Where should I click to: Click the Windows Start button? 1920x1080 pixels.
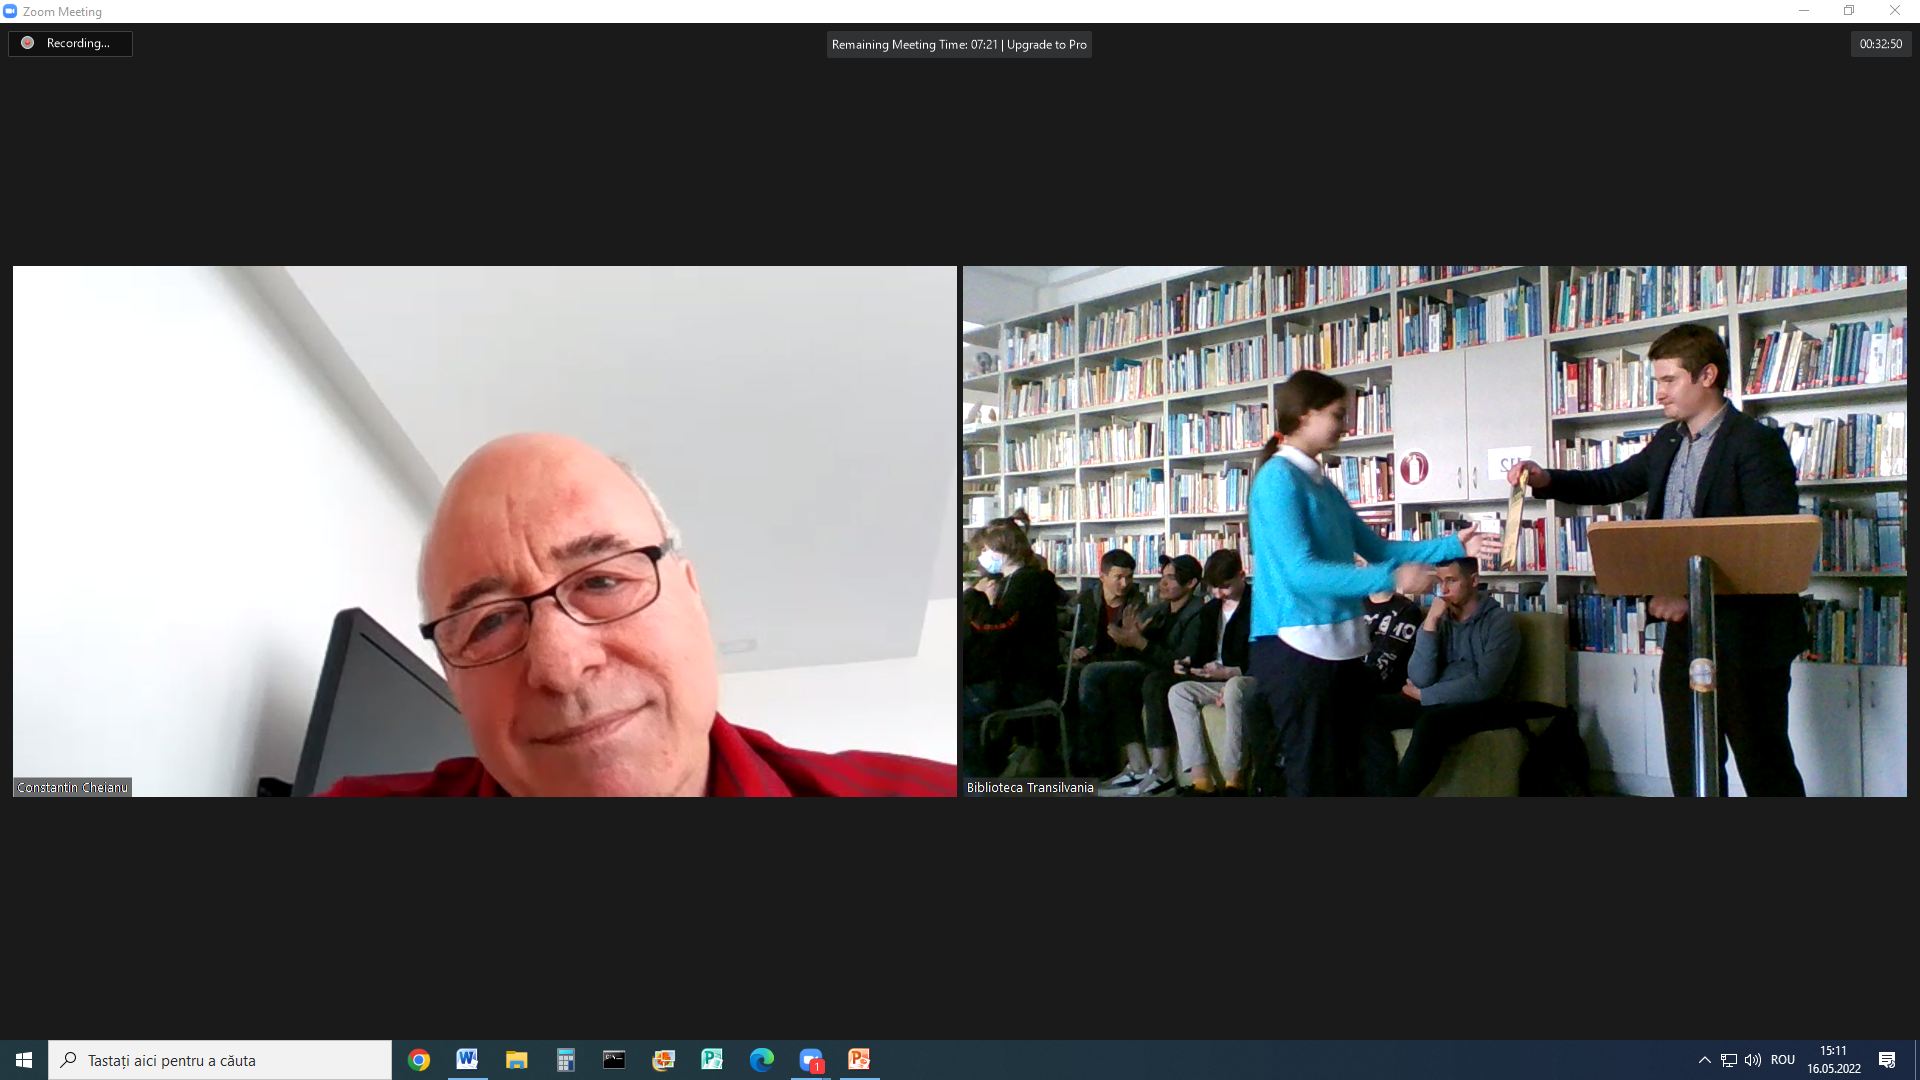point(24,1060)
